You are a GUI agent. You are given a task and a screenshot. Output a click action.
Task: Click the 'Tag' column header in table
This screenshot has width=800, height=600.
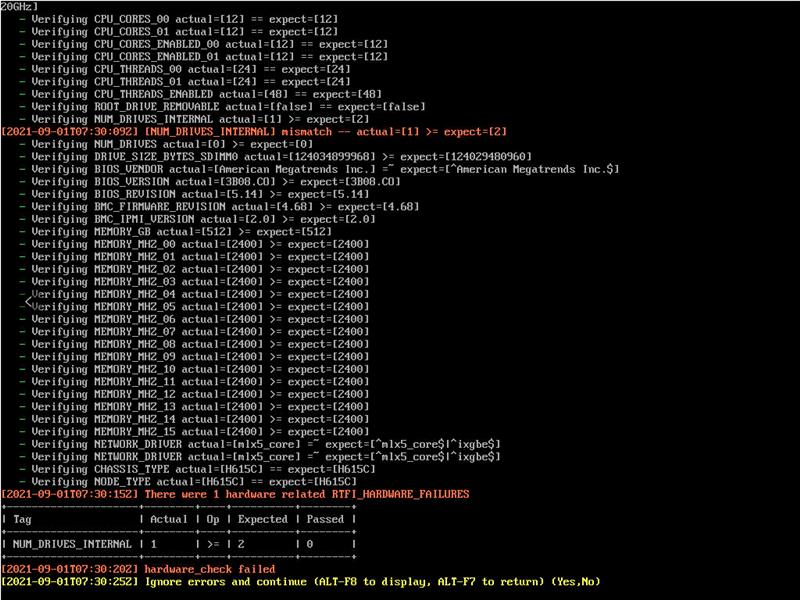click(x=22, y=519)
